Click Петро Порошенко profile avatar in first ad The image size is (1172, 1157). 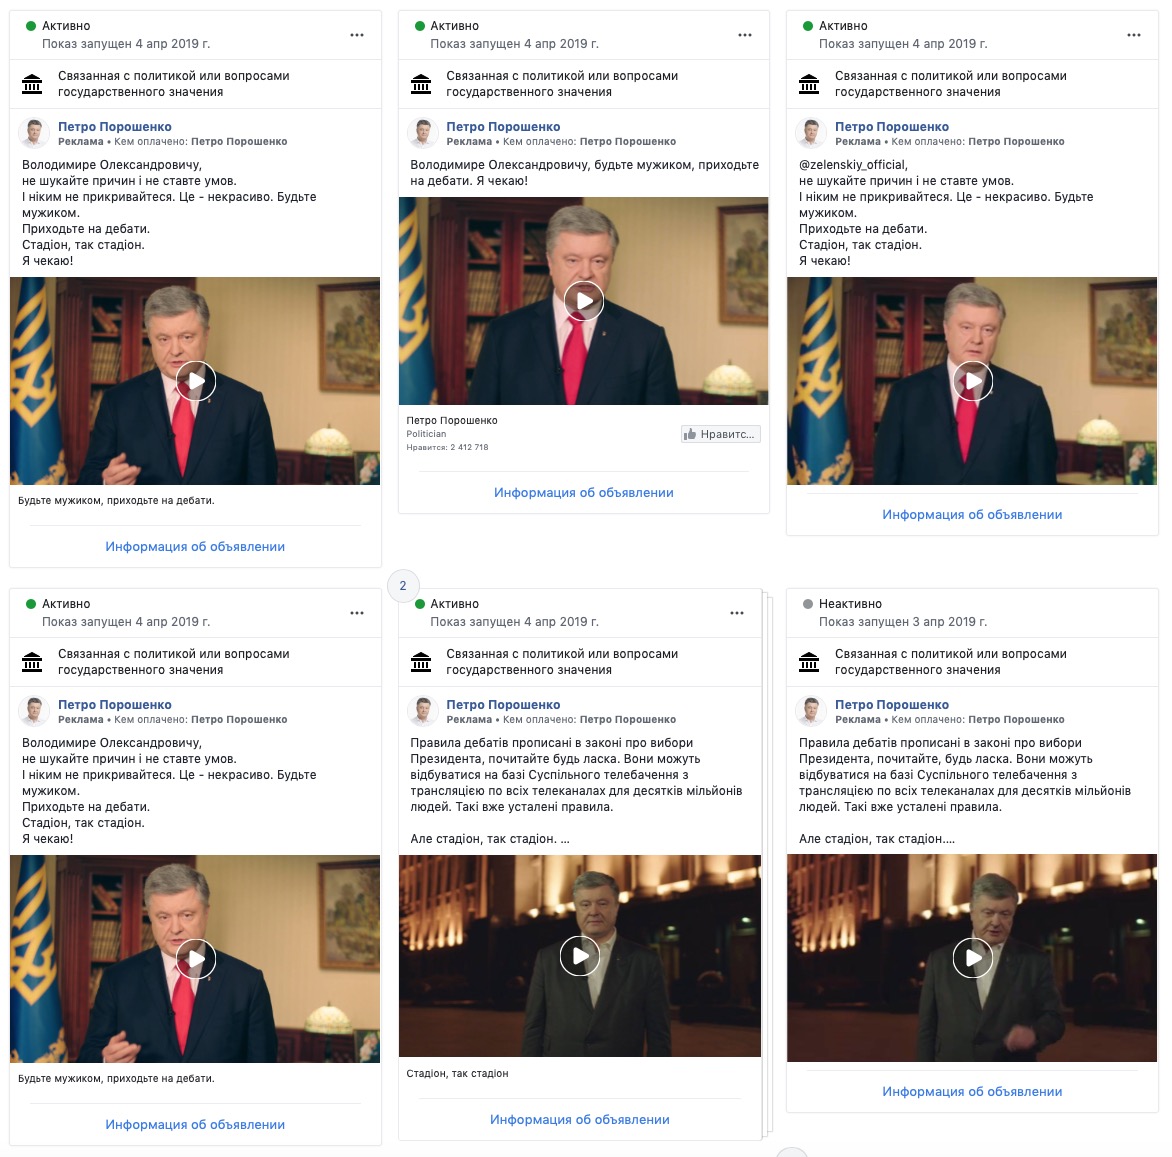click(x=34, y=133)
